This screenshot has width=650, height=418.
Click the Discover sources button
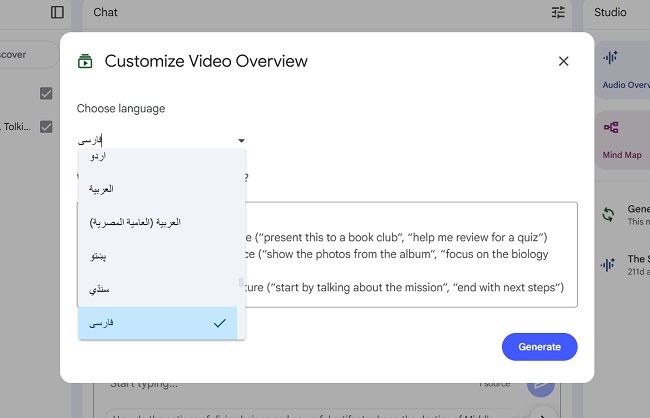click(x=20, y=54)
